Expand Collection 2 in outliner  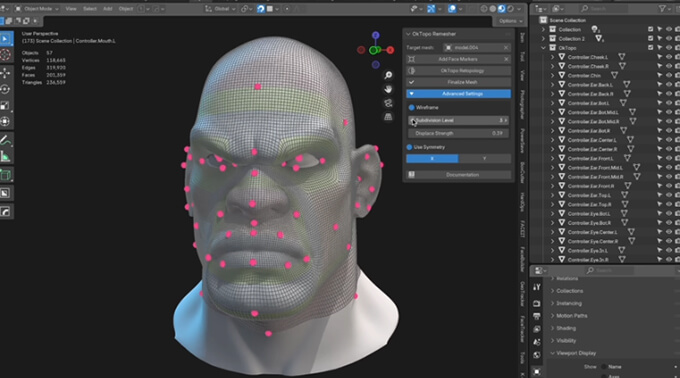543,39
